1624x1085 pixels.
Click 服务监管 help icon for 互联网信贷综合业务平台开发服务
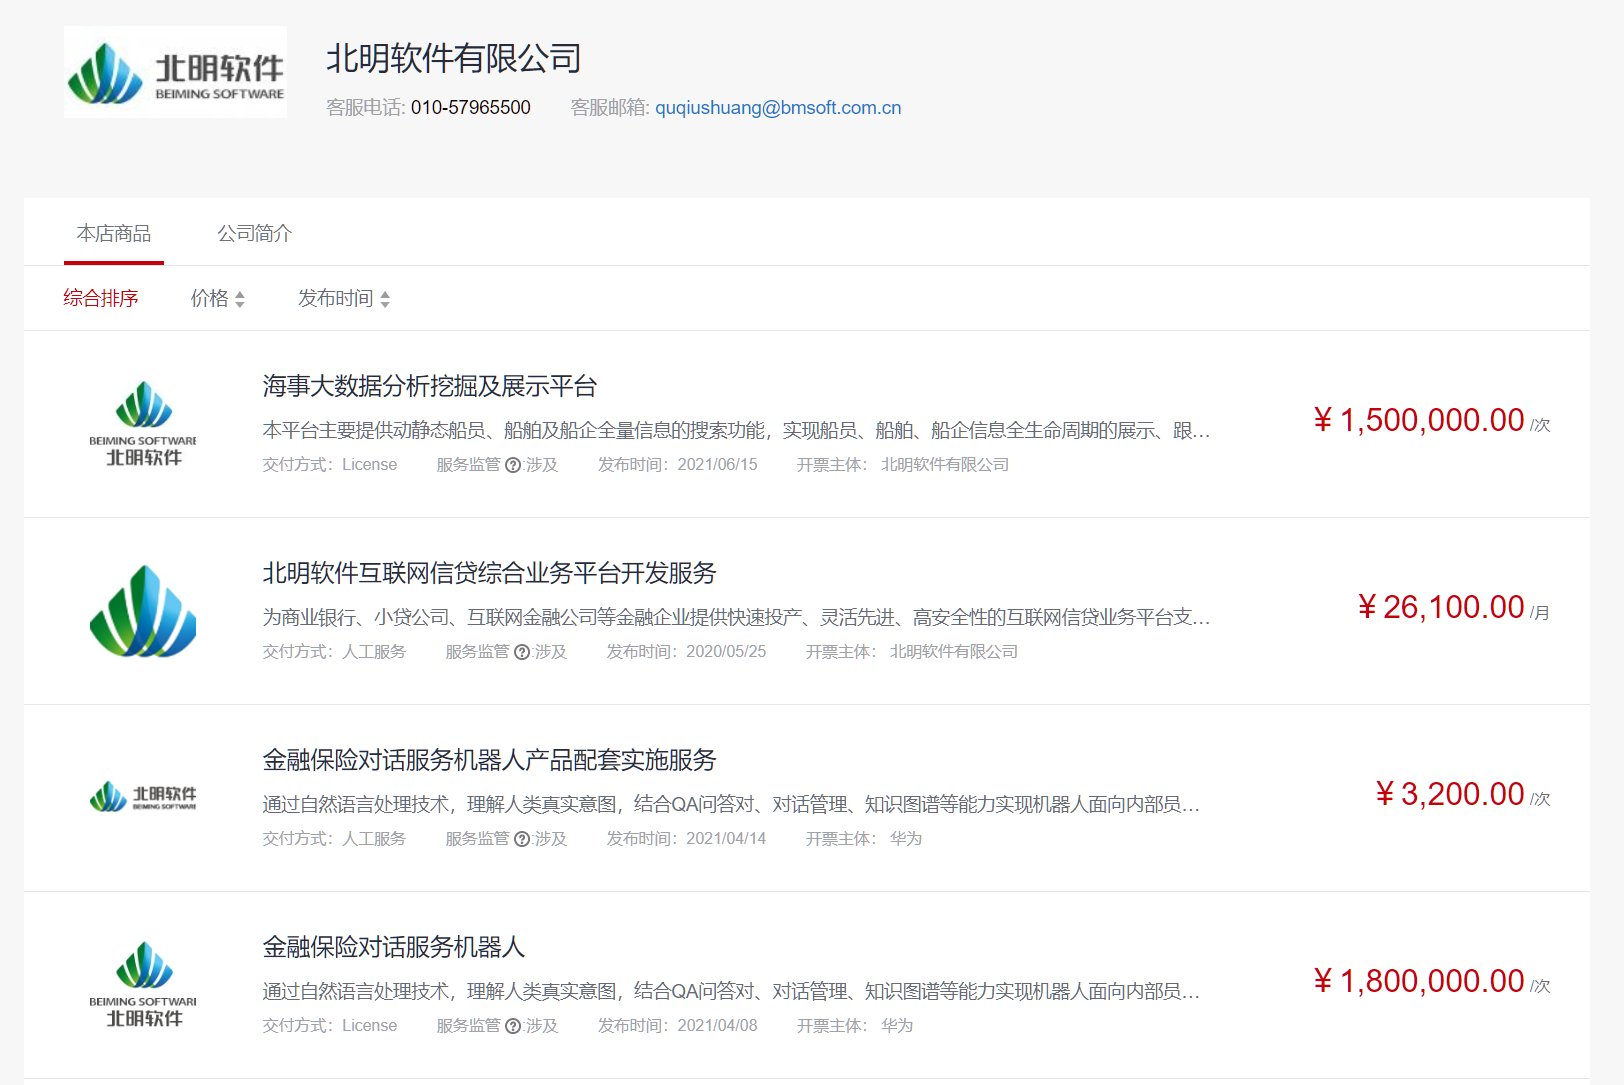(522, 652)
